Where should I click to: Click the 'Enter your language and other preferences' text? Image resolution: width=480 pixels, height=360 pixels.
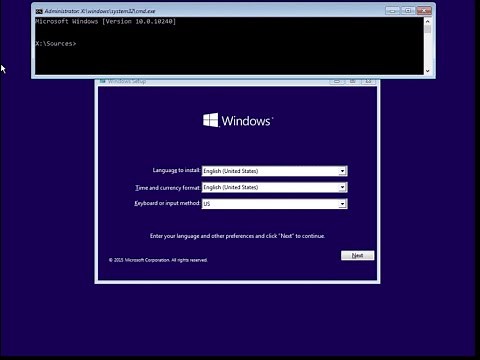[x=237, y=236]
